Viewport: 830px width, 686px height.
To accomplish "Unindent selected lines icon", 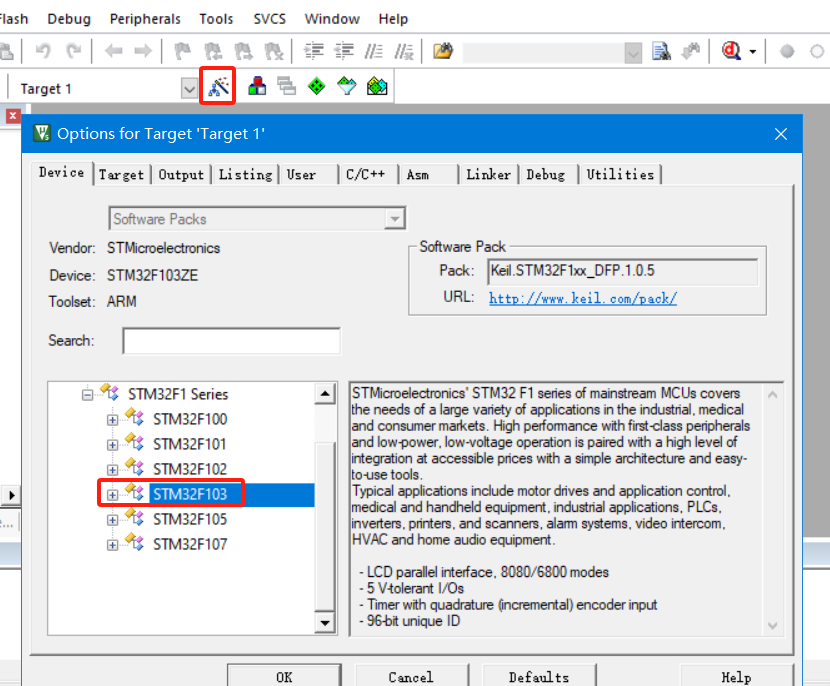I will click(x=344, y=51).
